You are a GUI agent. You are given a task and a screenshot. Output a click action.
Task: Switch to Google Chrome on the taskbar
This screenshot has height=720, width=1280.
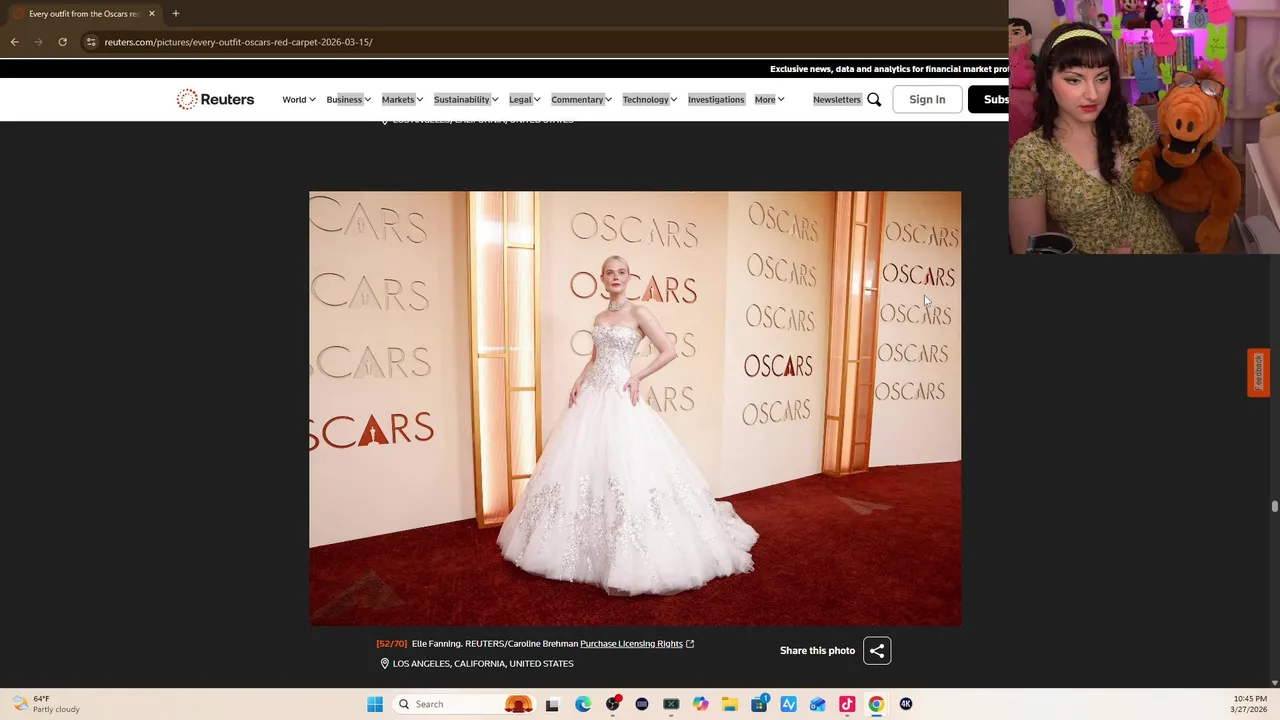coord(876,704)
